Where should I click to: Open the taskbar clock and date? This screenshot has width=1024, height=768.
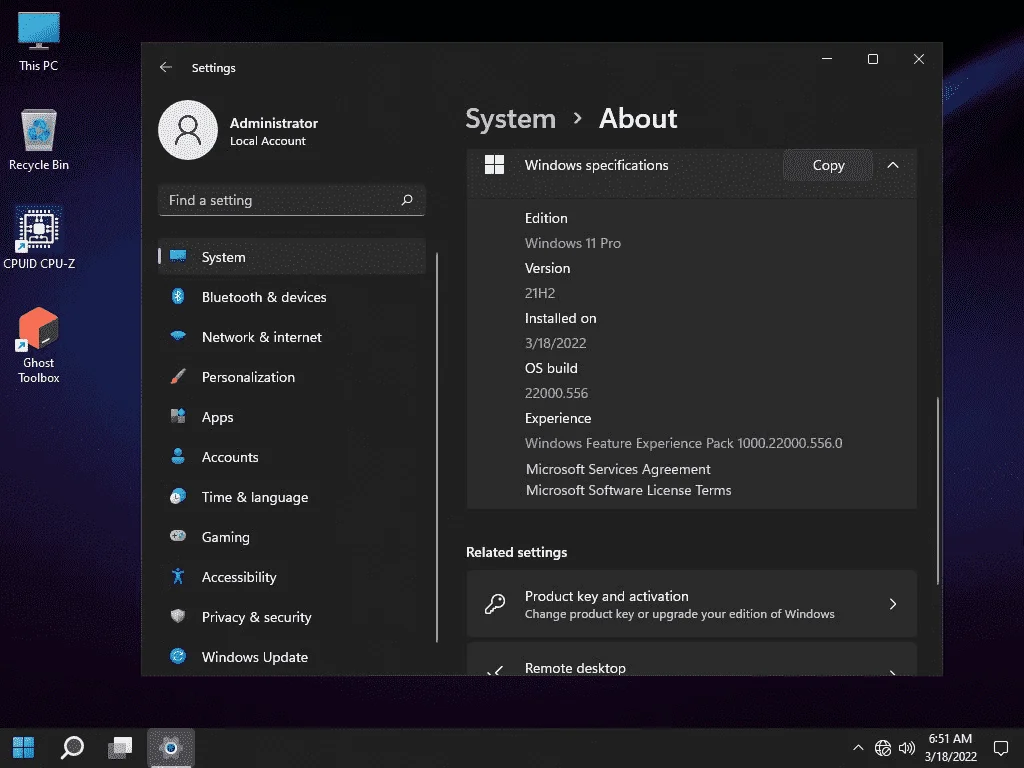(x=950, y=748)
